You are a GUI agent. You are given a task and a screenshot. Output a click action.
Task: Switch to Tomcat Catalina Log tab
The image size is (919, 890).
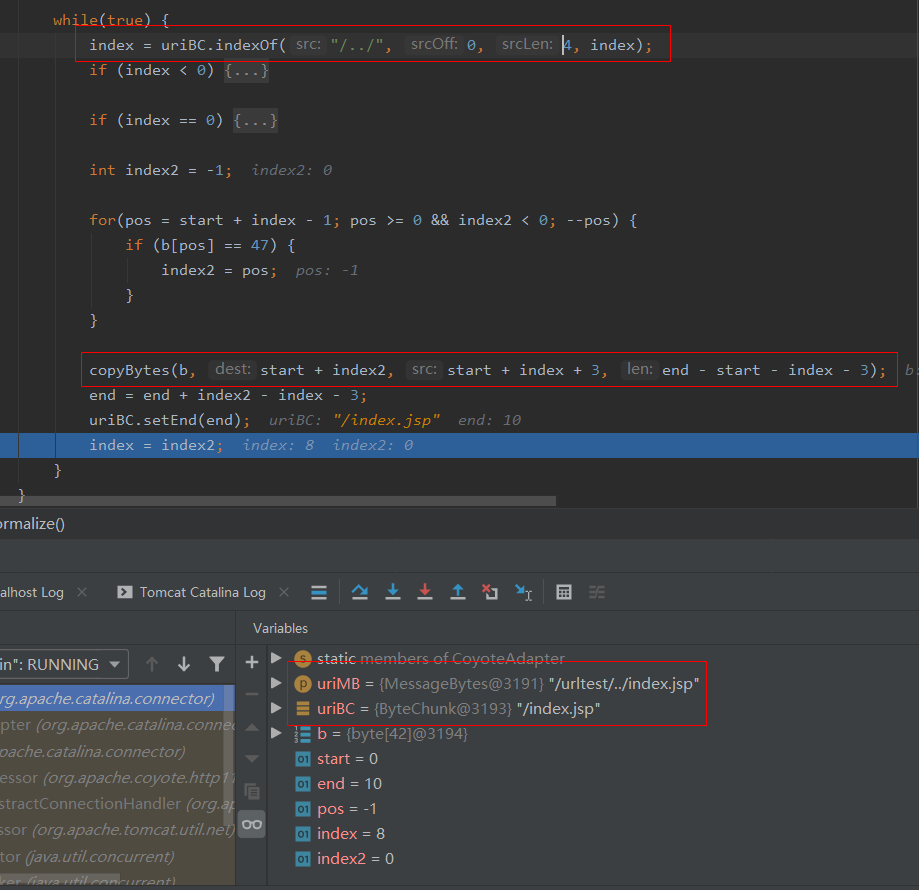(x=202, y=592)
